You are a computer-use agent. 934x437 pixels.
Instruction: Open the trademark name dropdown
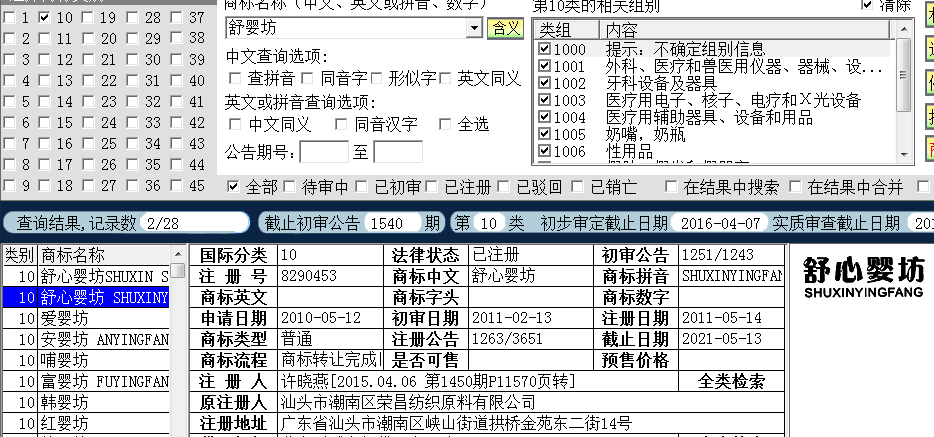click(x=475, y=28)
